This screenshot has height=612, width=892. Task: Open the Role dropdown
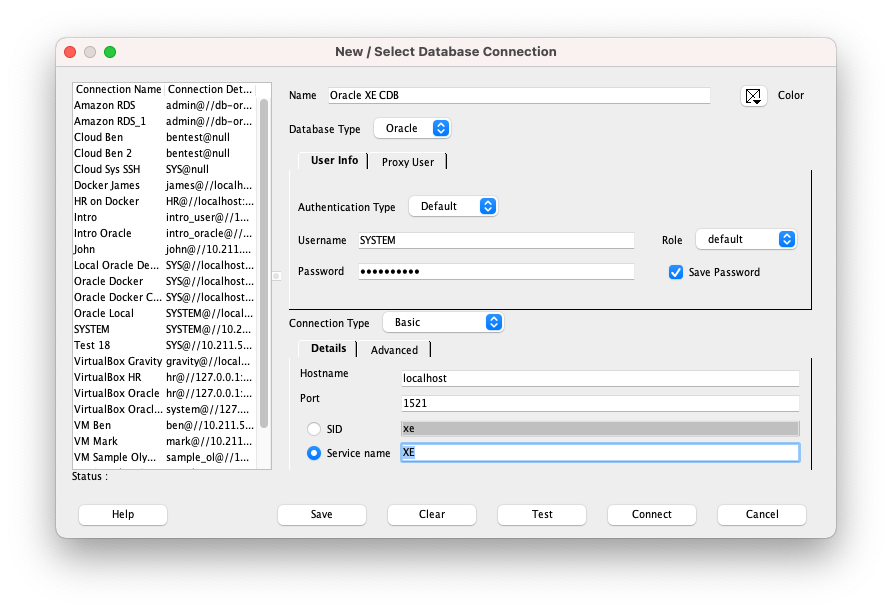[745, 239]
